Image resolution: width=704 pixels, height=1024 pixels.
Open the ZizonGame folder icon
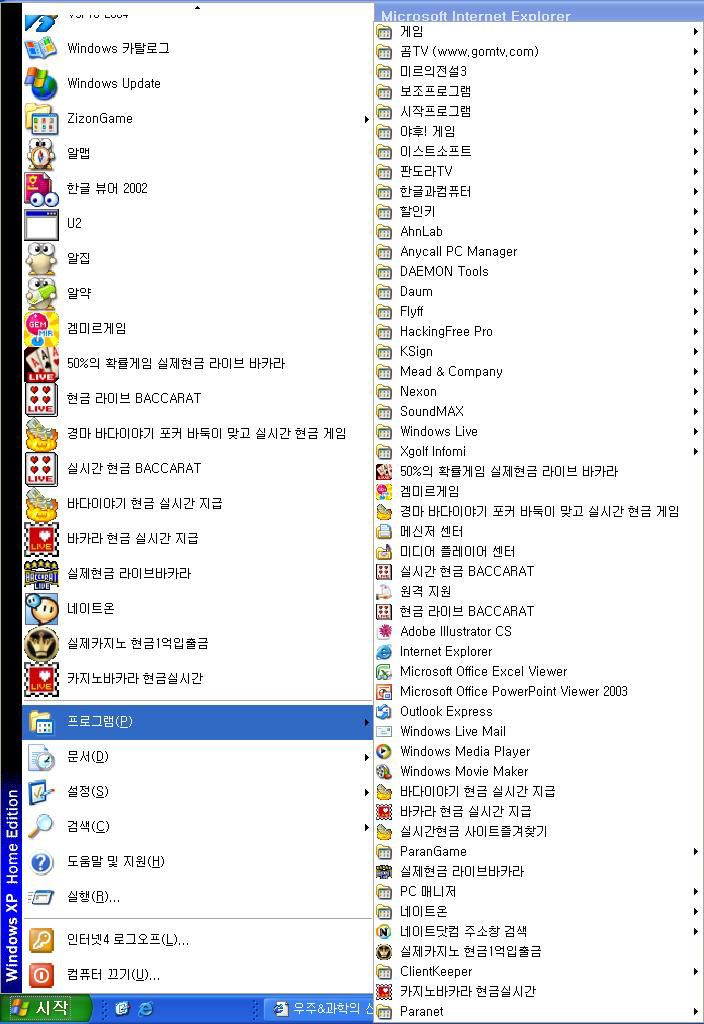(x=42, y=119)
